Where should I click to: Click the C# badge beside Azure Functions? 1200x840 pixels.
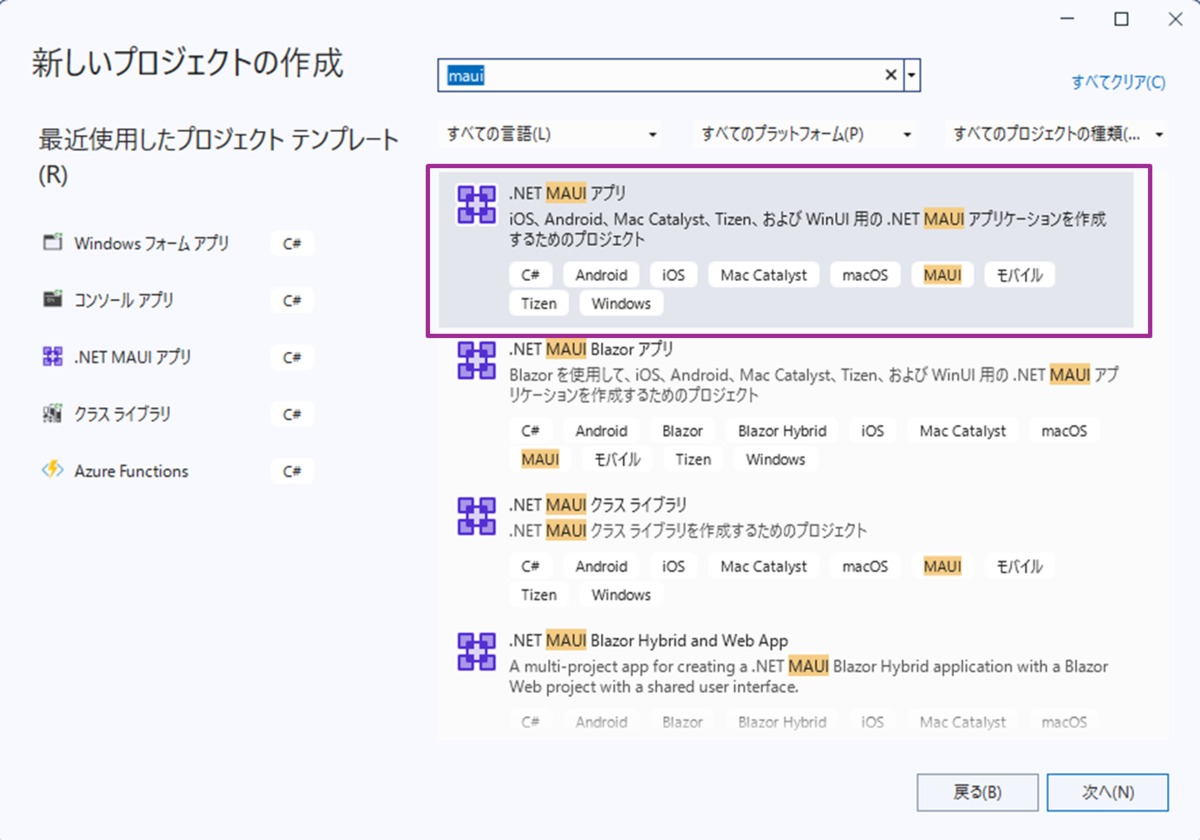[x=292, y=471]
